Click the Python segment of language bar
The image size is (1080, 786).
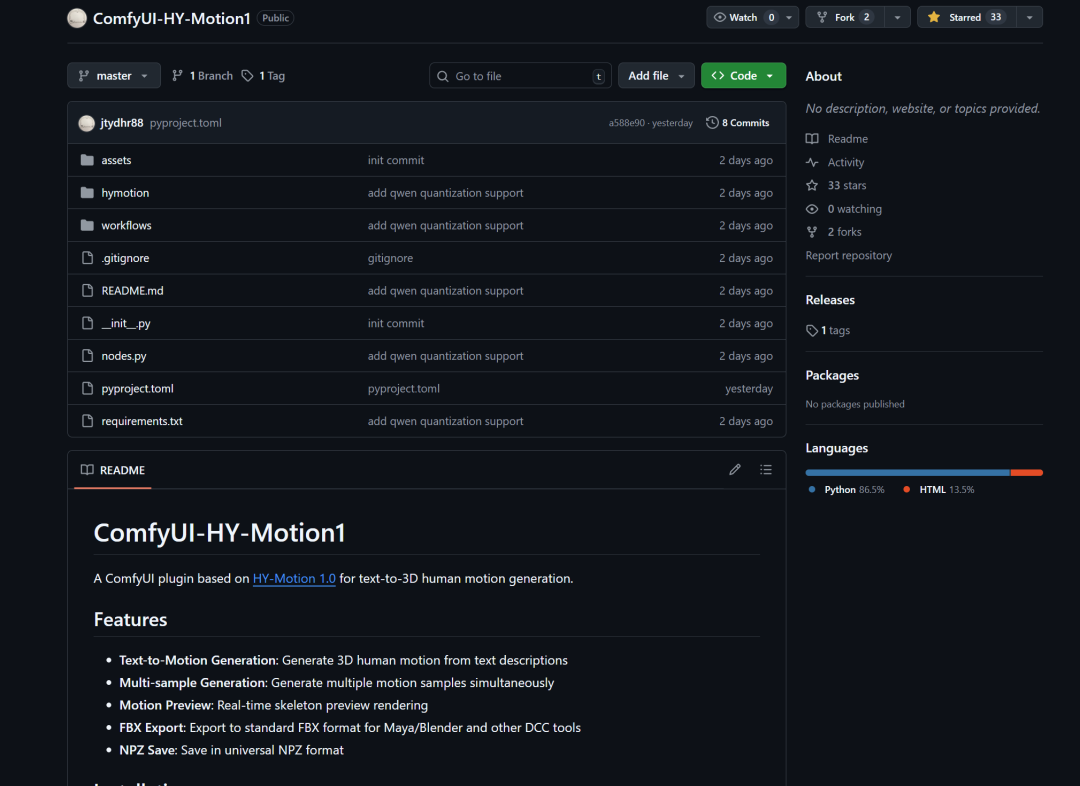point(907,472)
